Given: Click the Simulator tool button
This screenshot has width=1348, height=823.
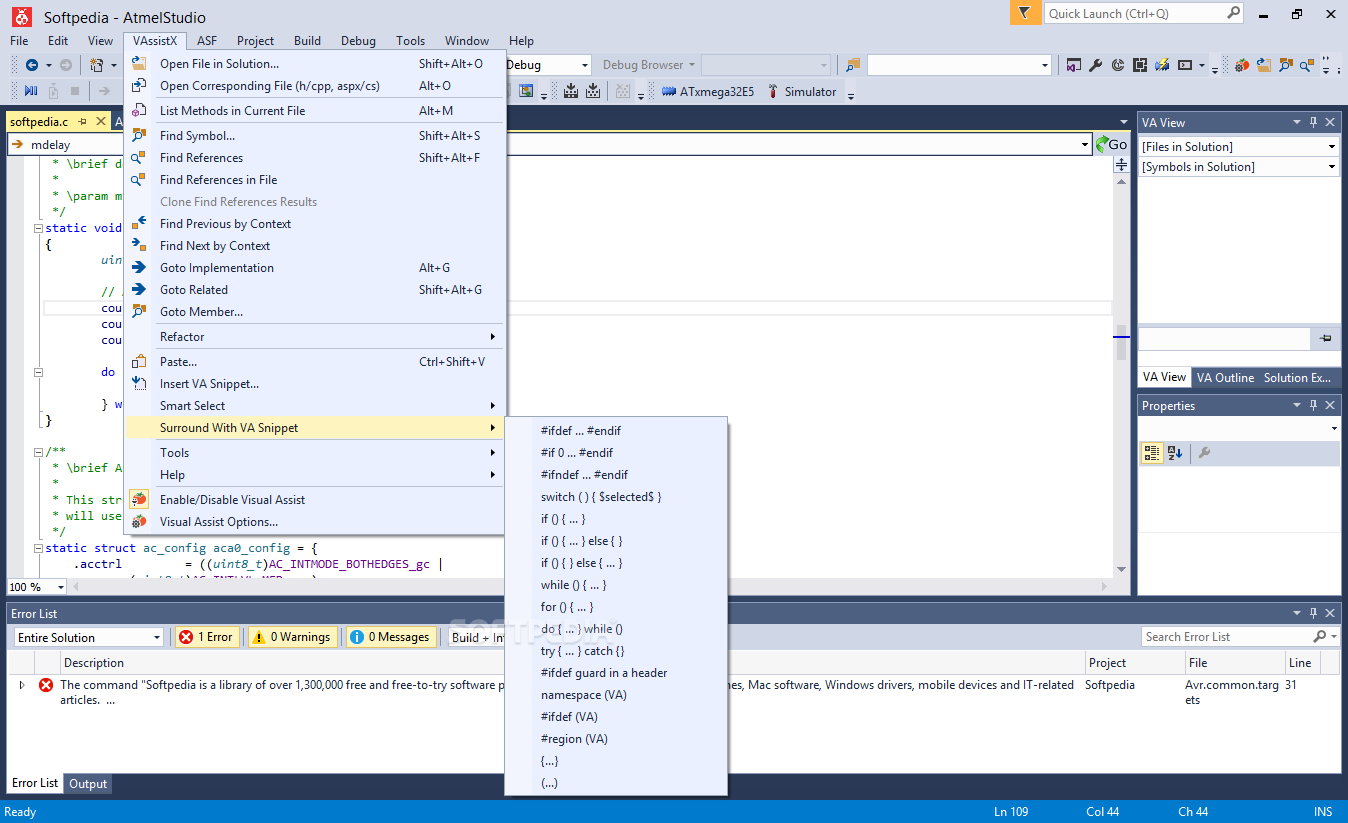Looking at the screenshot, I should [801, 91].
